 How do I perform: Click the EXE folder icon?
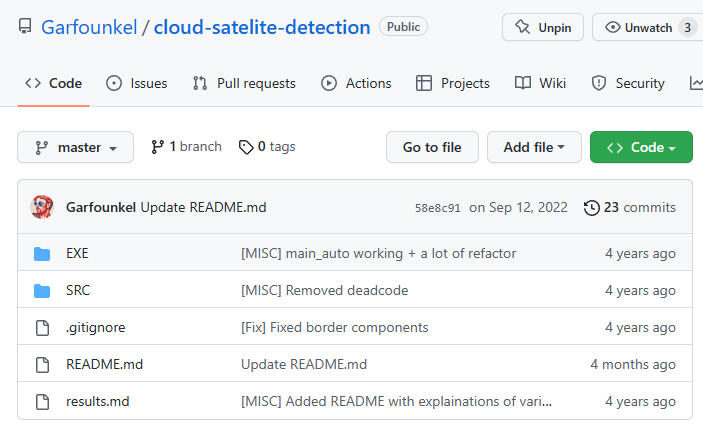click(x=42, y=254)
